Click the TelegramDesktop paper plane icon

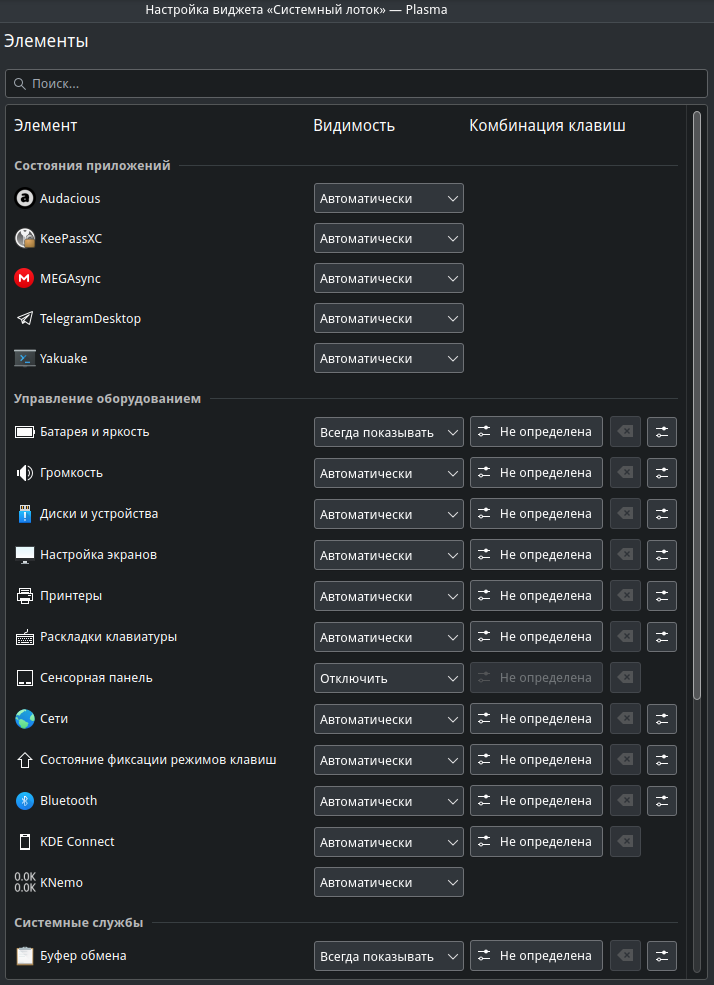(x=25, y=318)
